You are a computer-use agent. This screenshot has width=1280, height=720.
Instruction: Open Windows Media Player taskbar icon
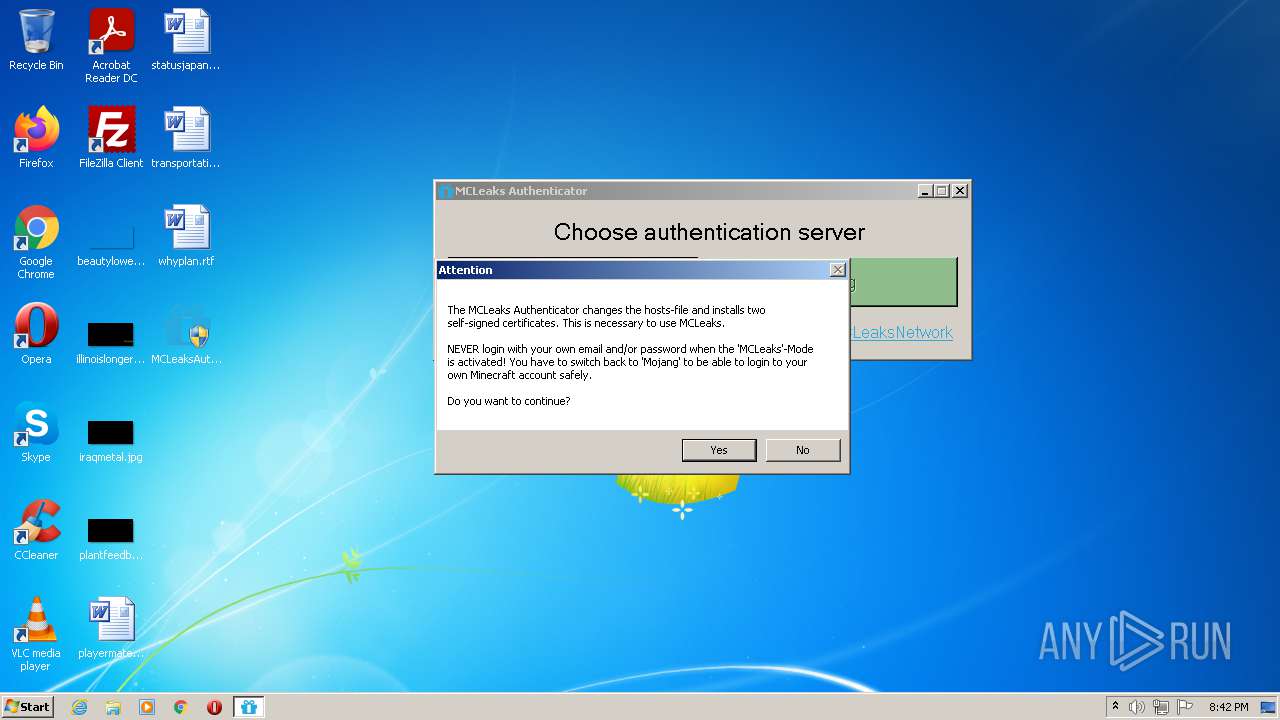coord(147,707)
